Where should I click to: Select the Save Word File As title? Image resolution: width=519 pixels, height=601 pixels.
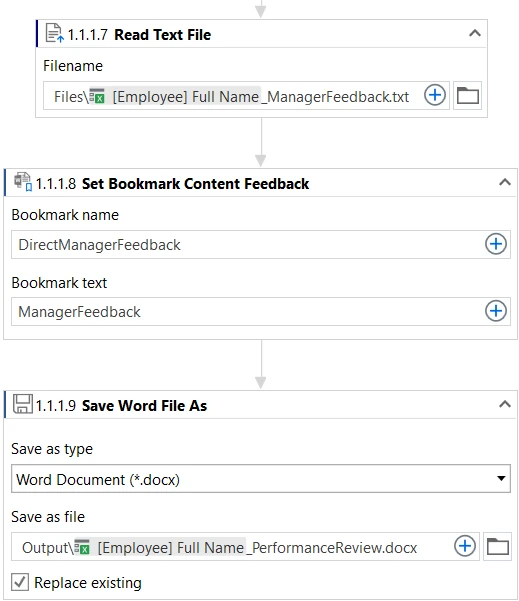145,406
